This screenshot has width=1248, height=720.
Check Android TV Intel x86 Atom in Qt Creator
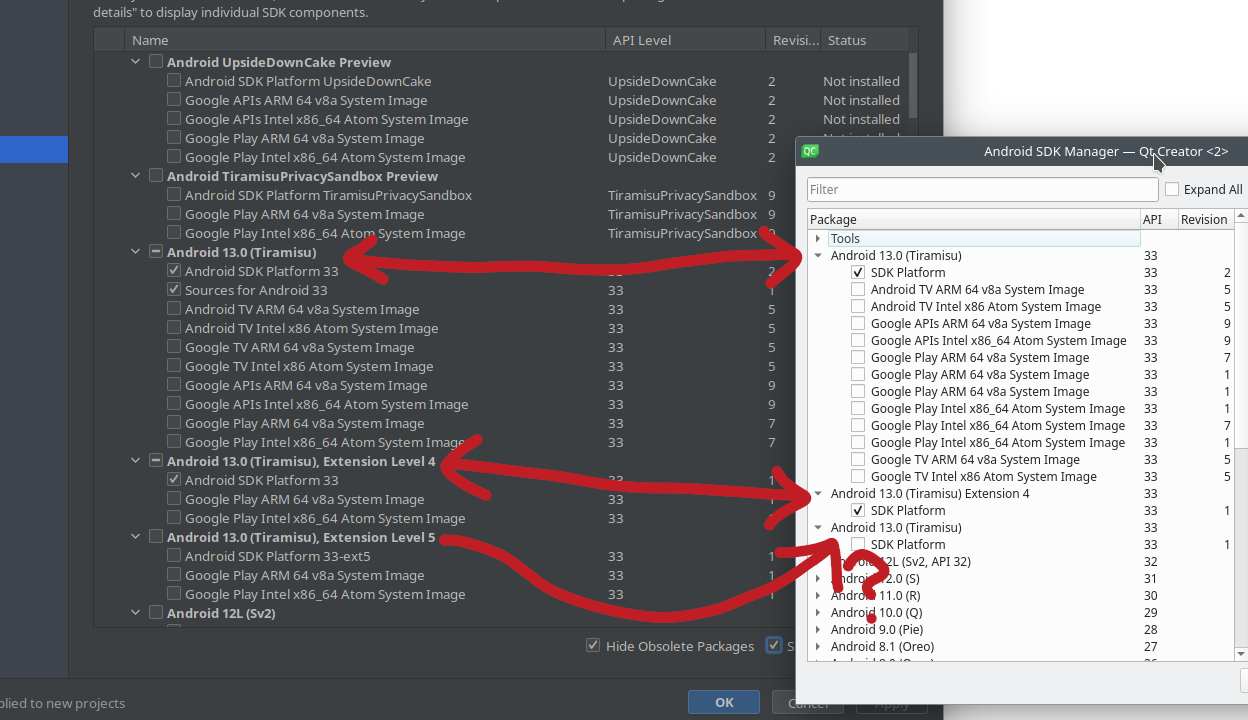[858, 307]
